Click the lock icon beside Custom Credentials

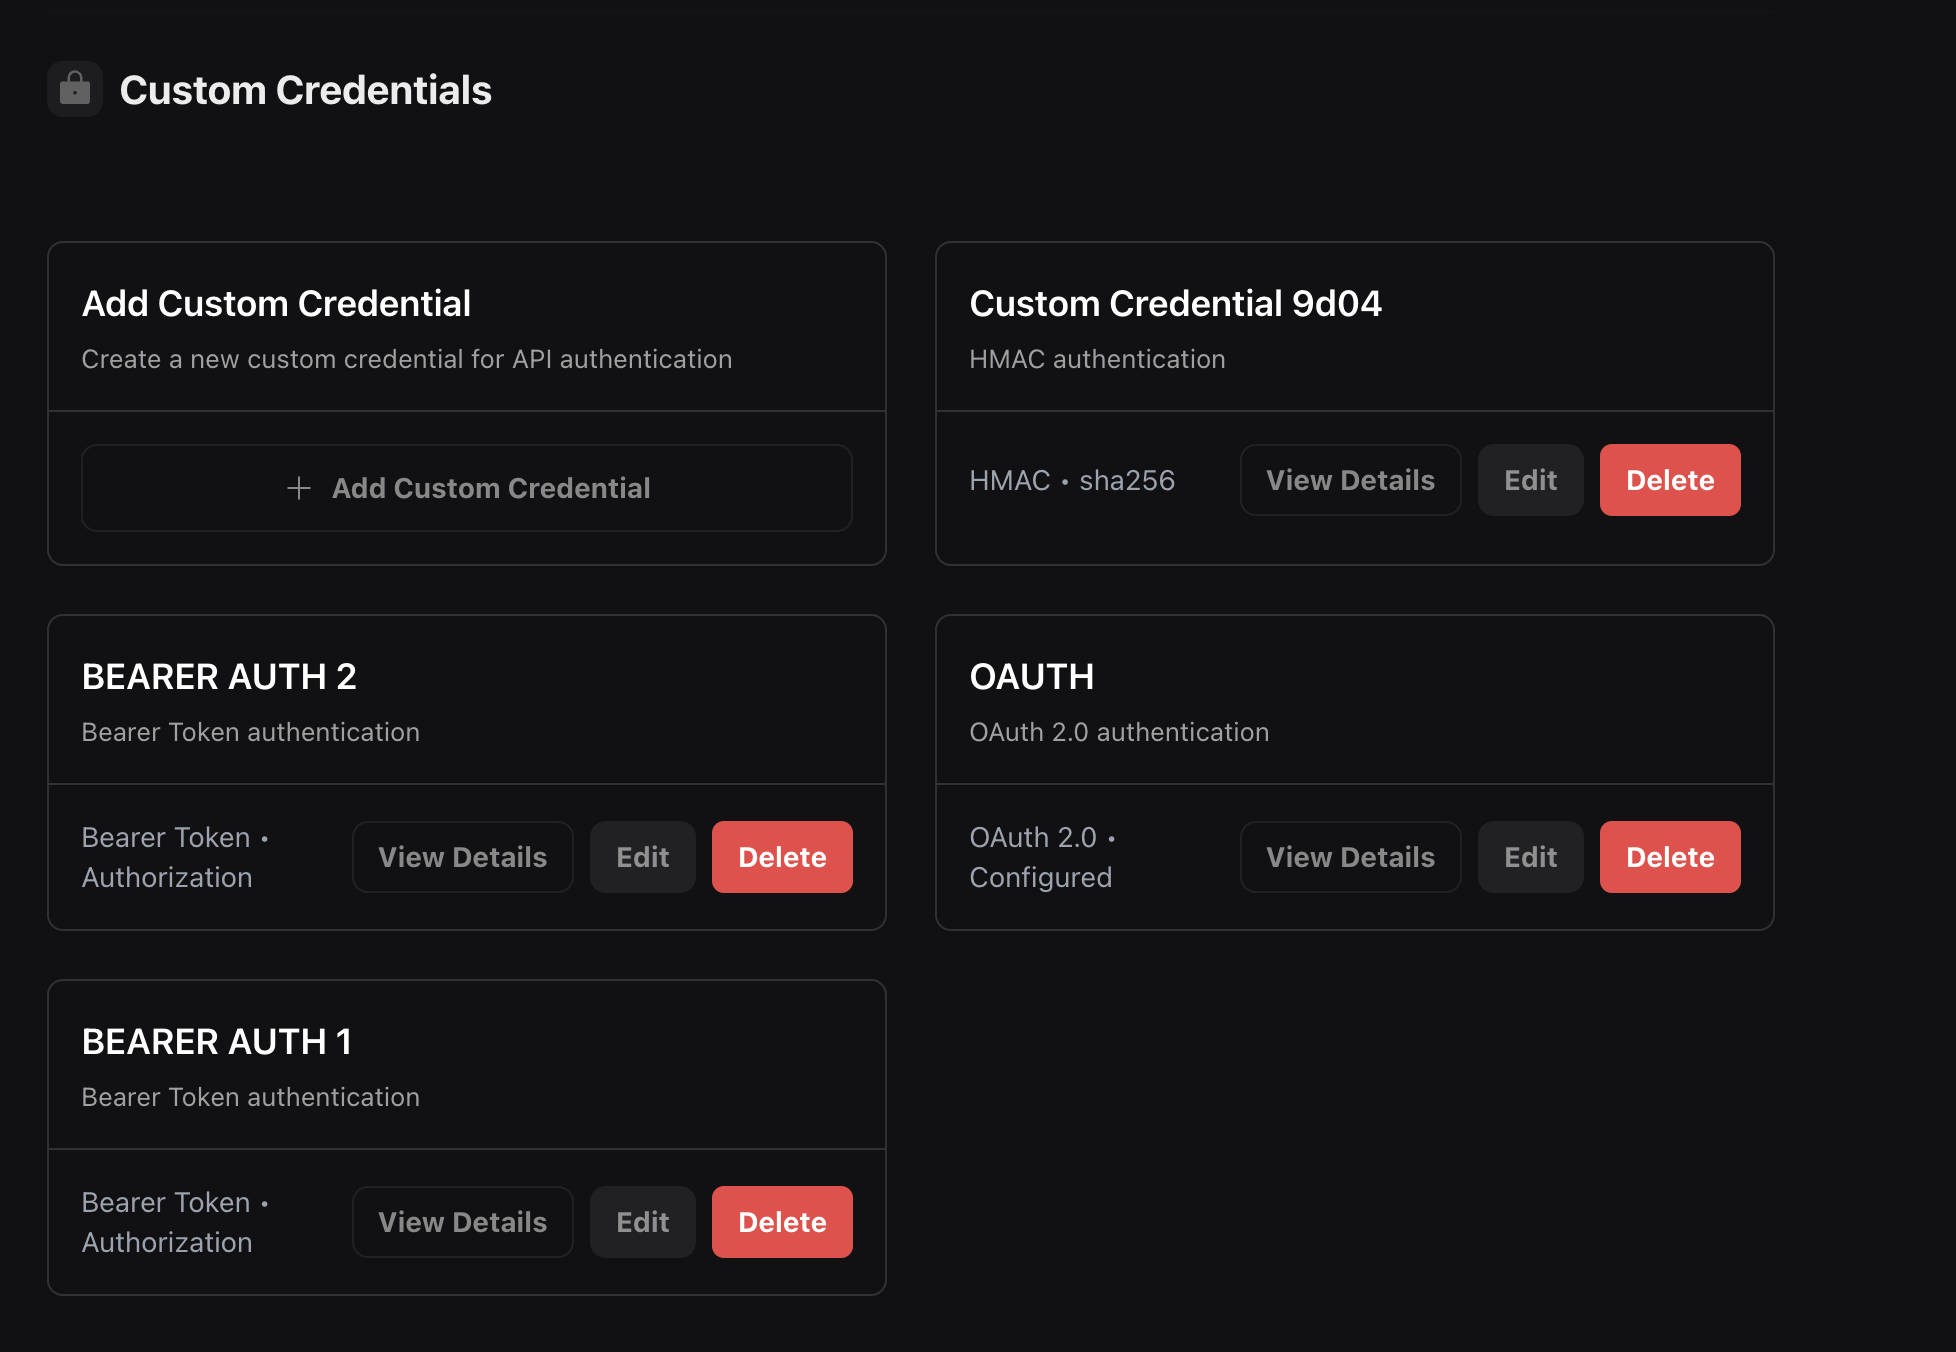(75, 89)
